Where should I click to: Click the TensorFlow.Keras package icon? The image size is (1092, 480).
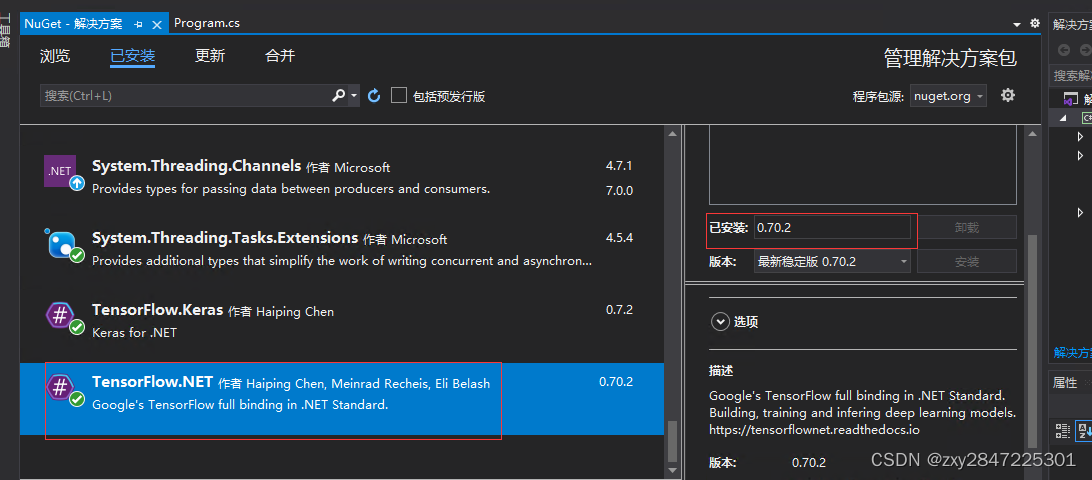pyautogui.click(x=63, y=317)
